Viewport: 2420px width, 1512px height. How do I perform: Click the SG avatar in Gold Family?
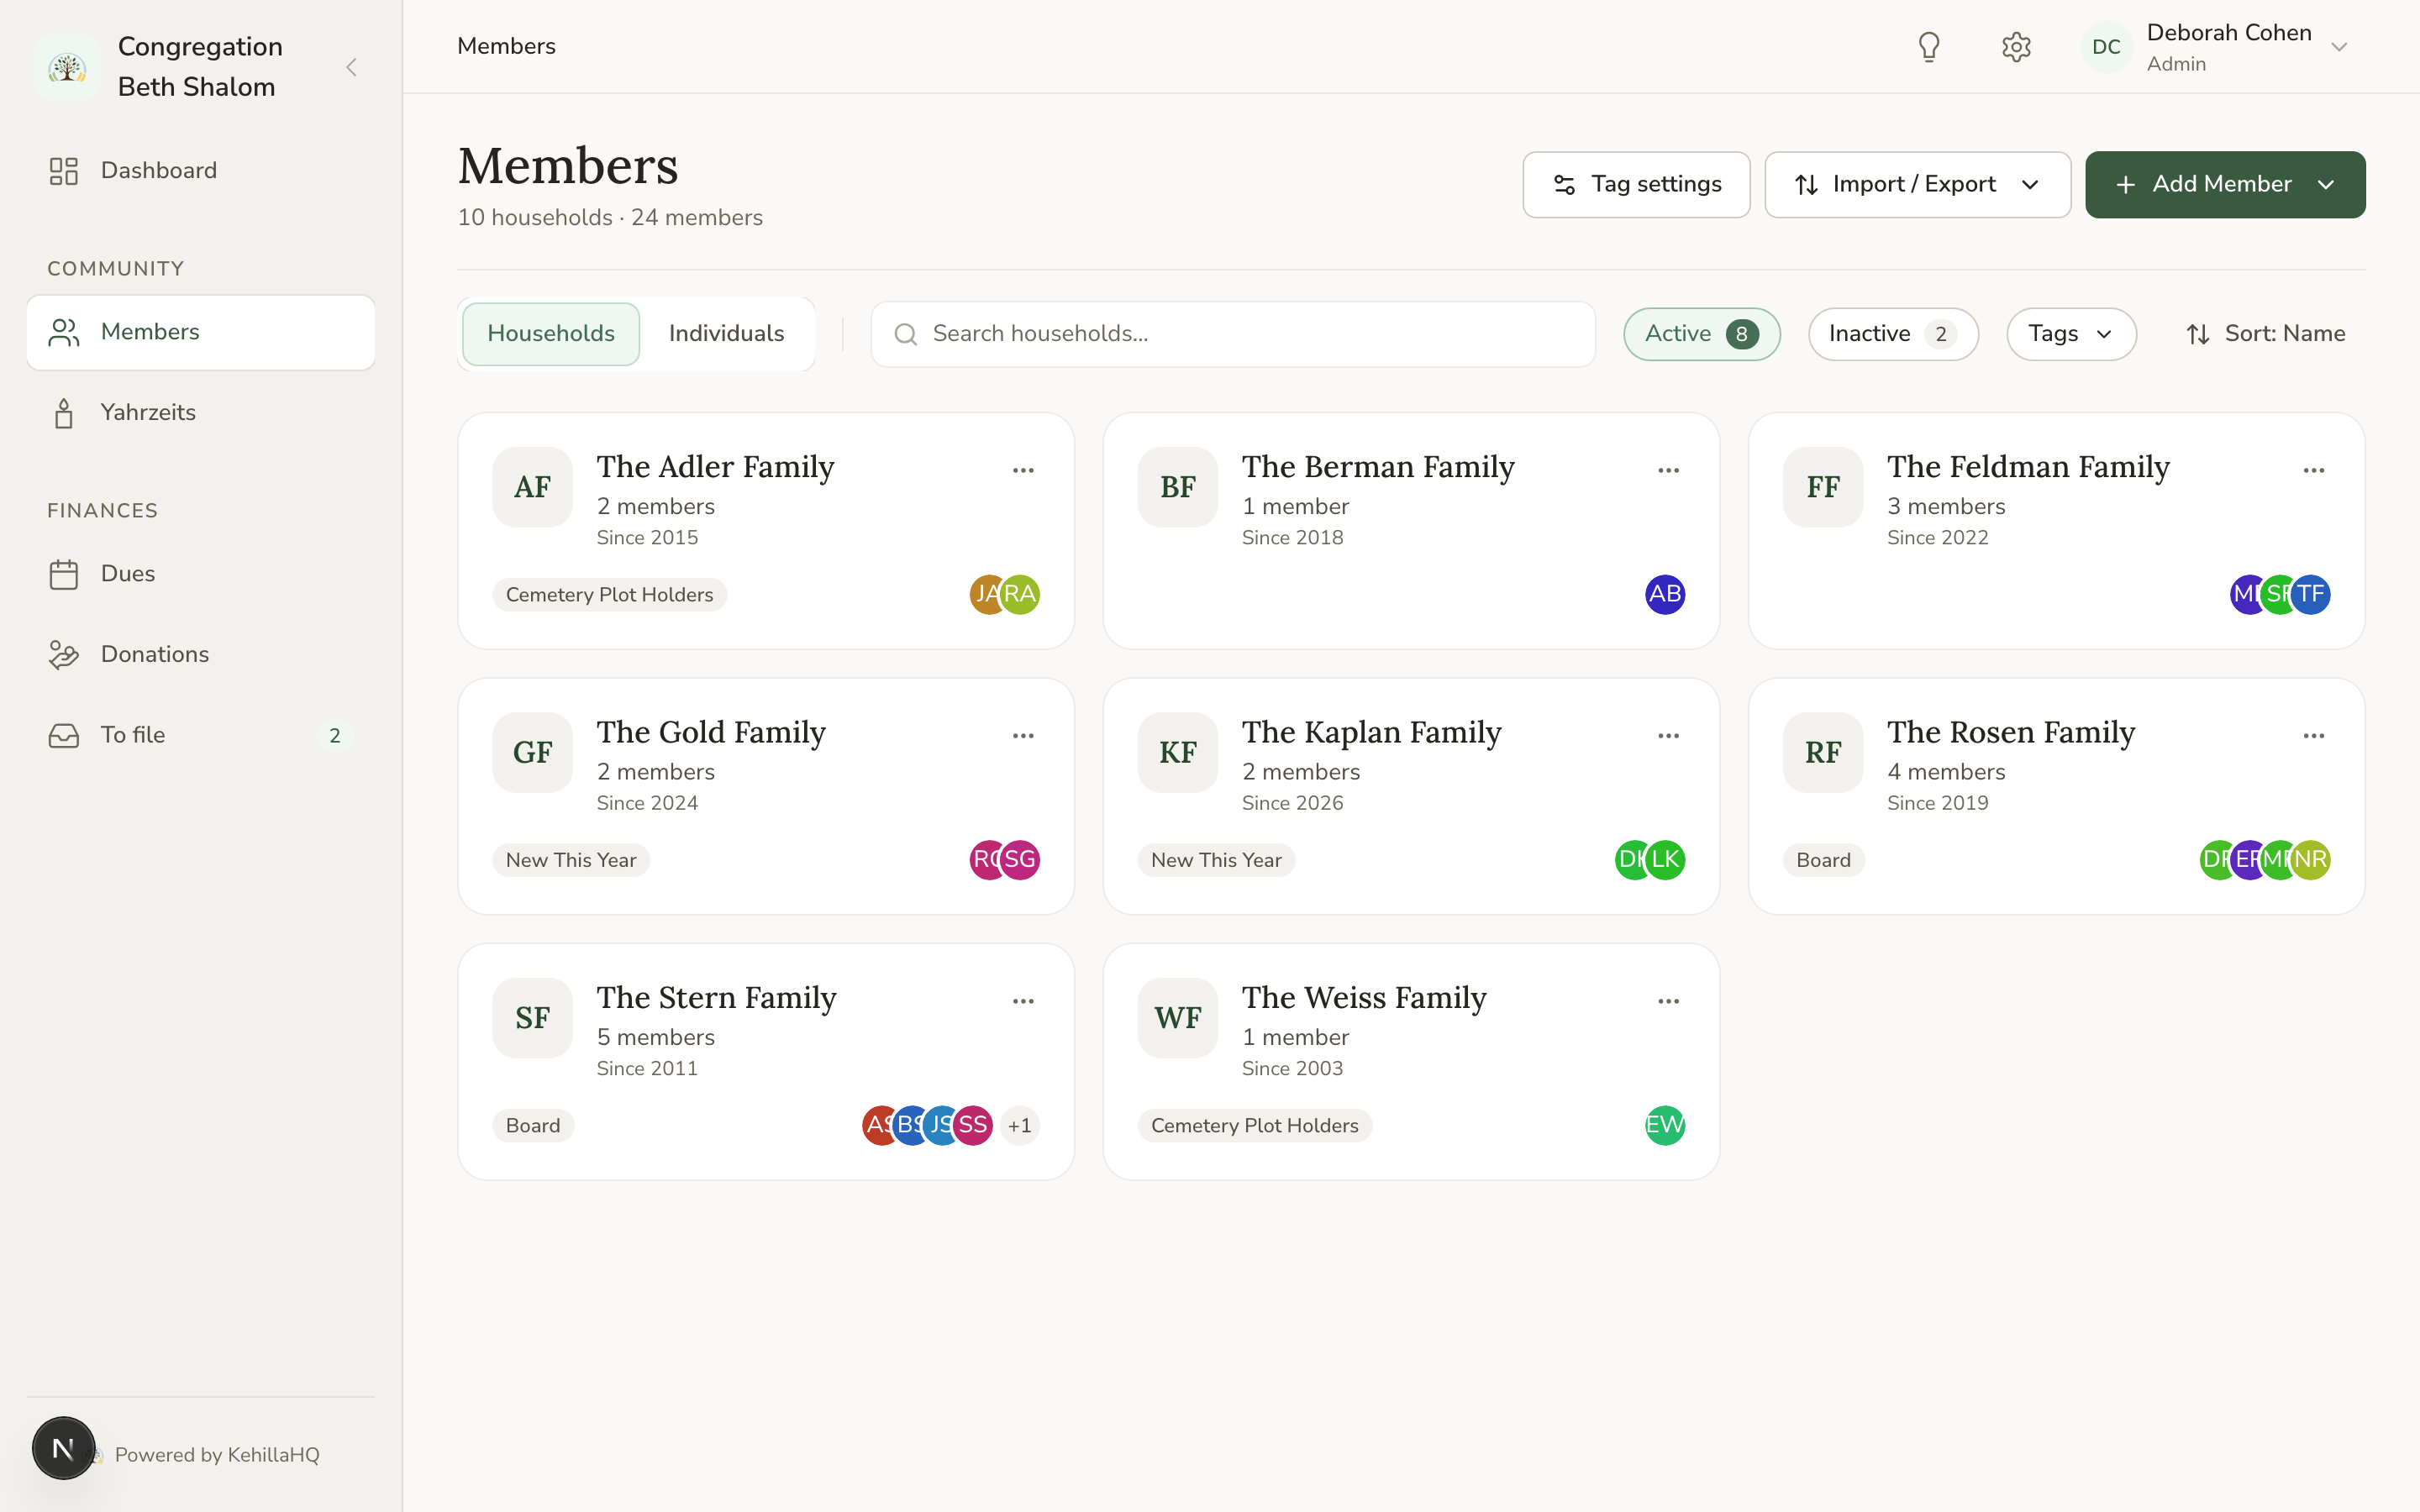point(1020,859)
